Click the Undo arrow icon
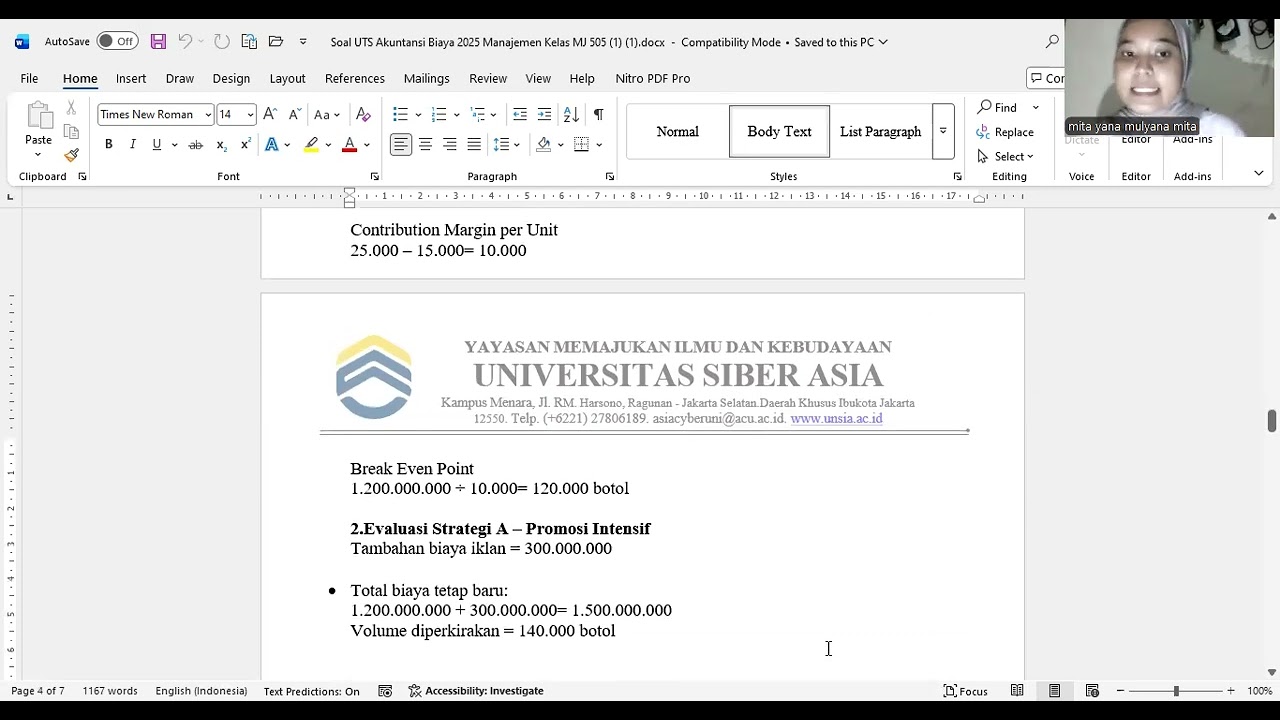This screenshot has height=720, width=1280. [185, 42]
